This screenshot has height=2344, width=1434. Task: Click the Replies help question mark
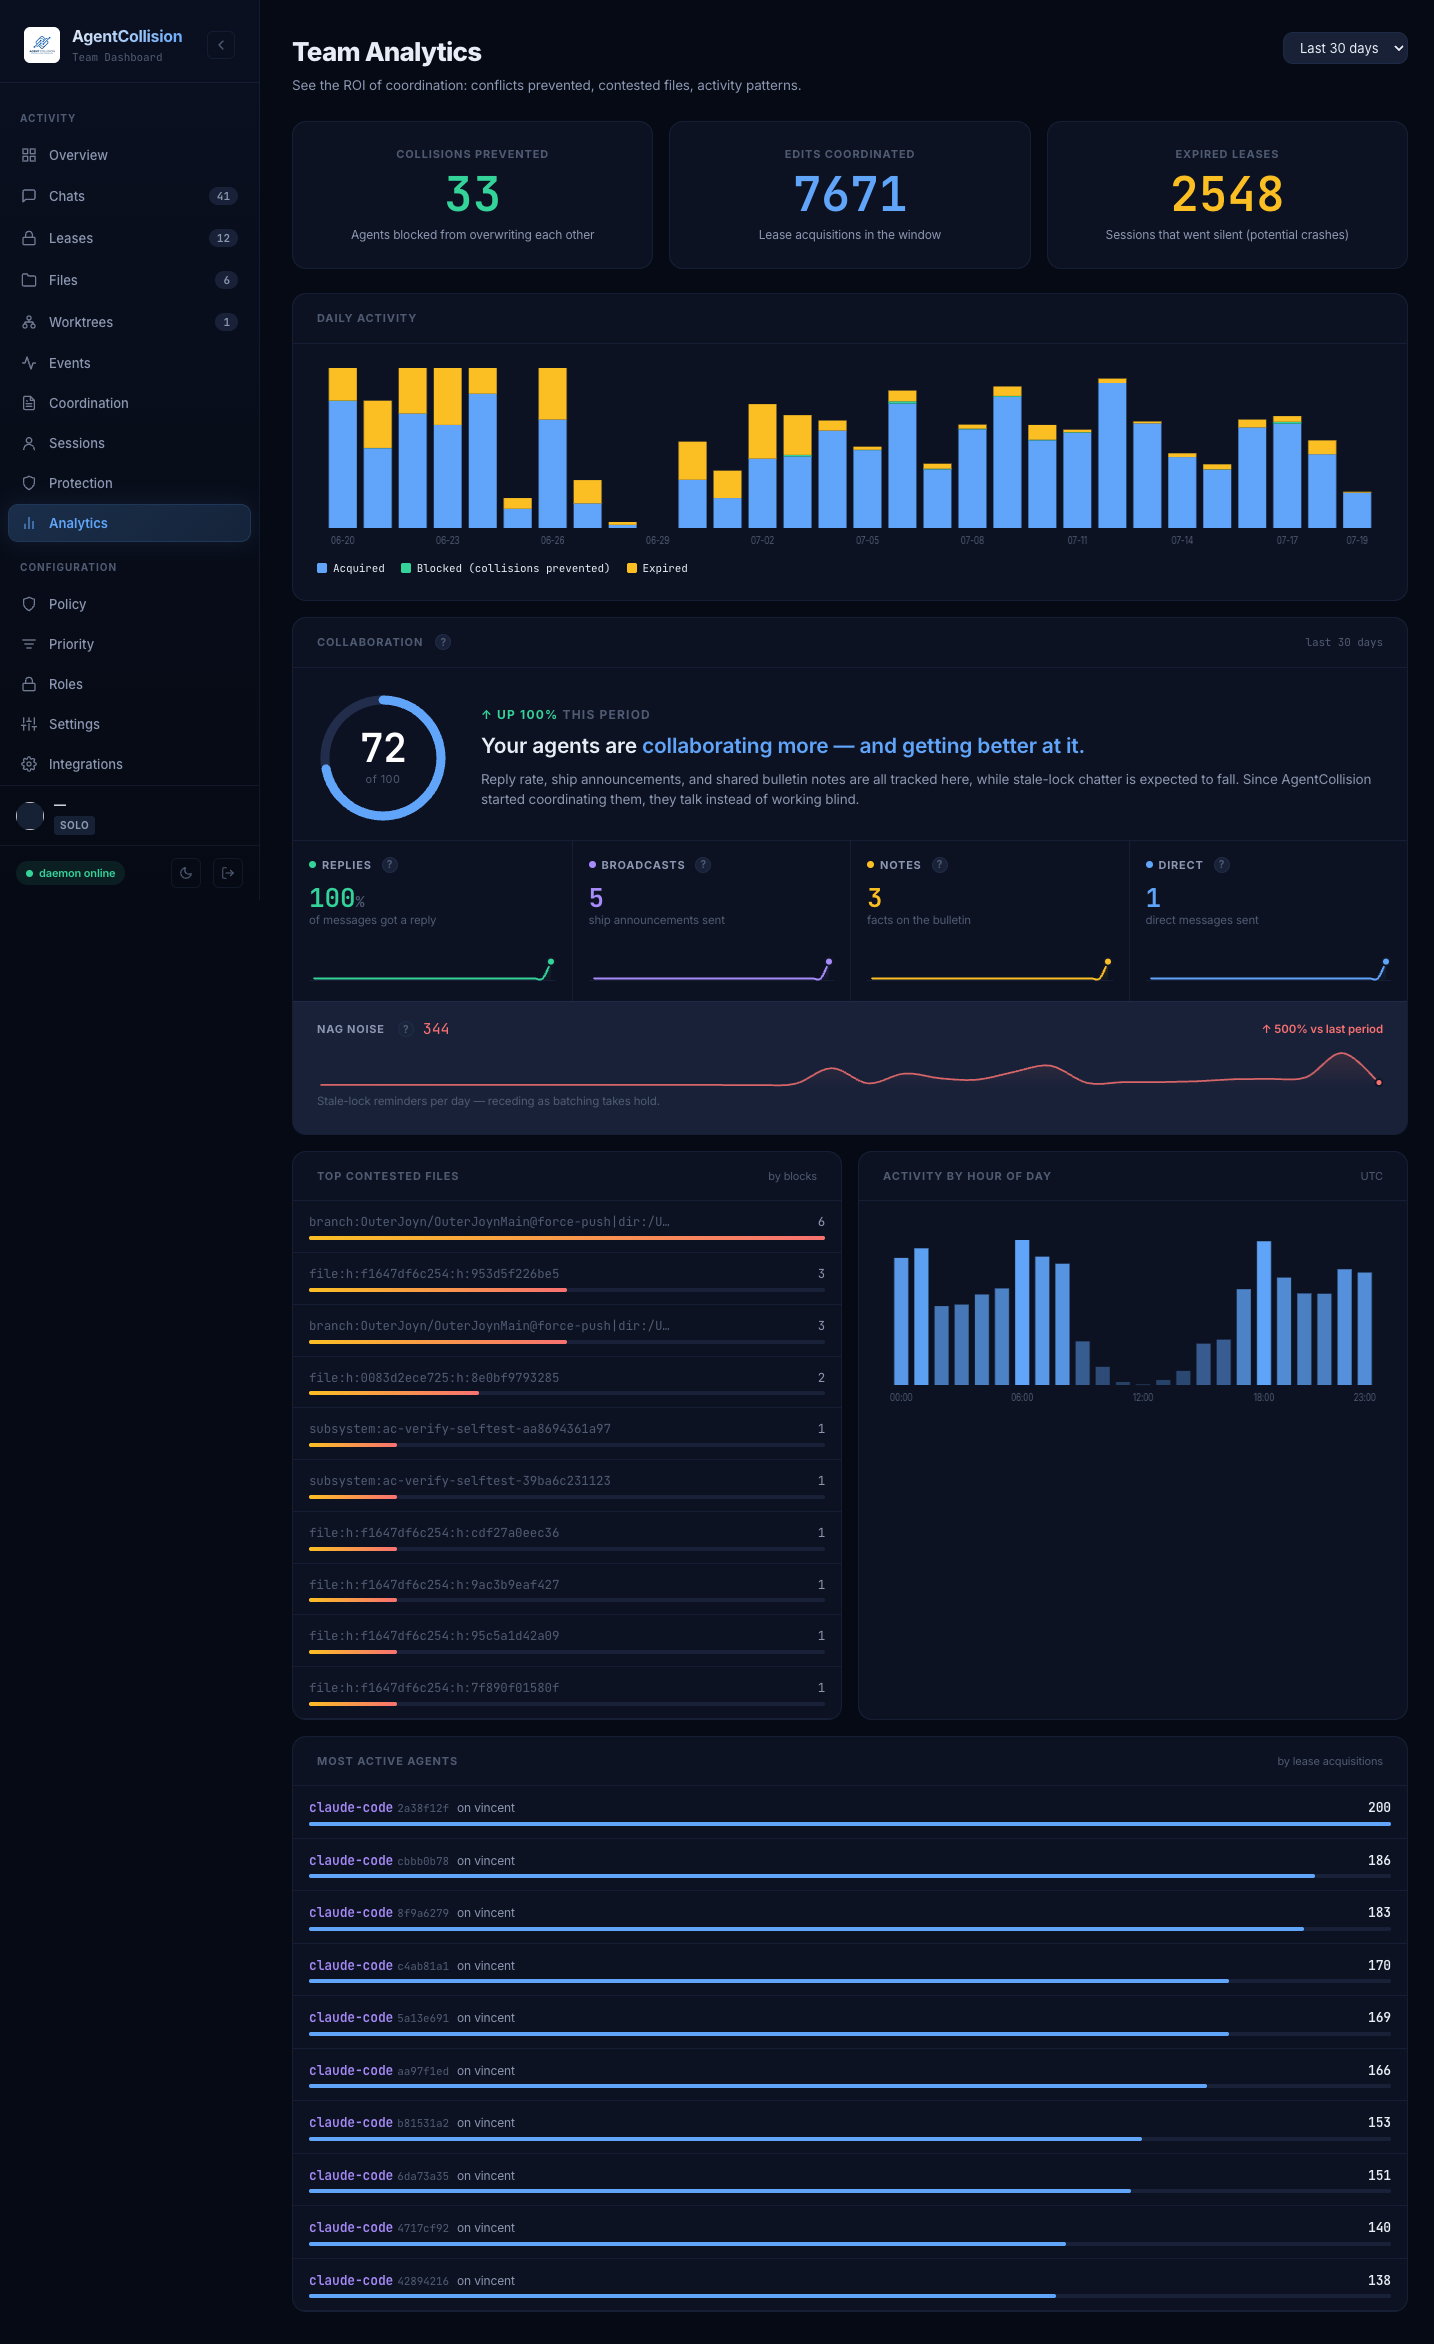pyautogui.click(x=390, y=865)
